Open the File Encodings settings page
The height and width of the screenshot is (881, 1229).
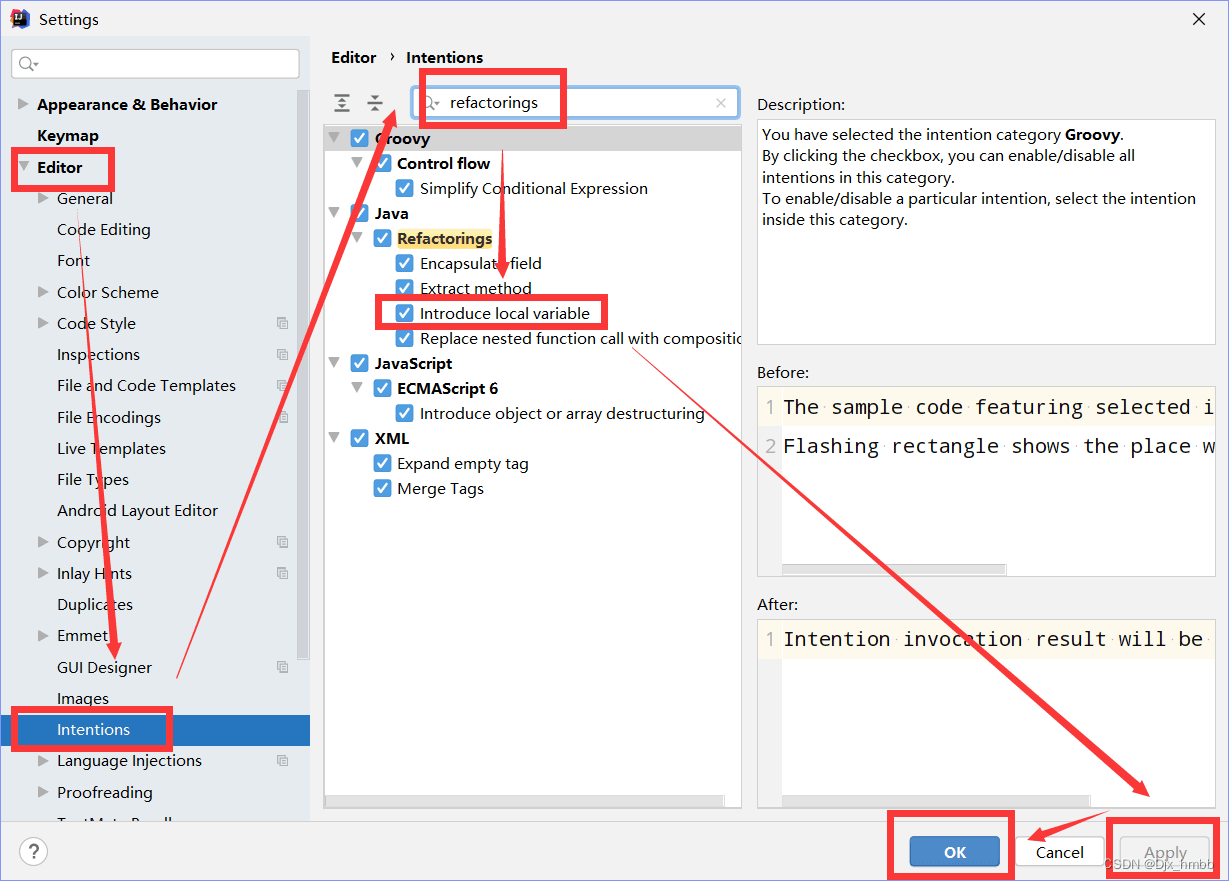pyautogui.click(x=109, y=417)
